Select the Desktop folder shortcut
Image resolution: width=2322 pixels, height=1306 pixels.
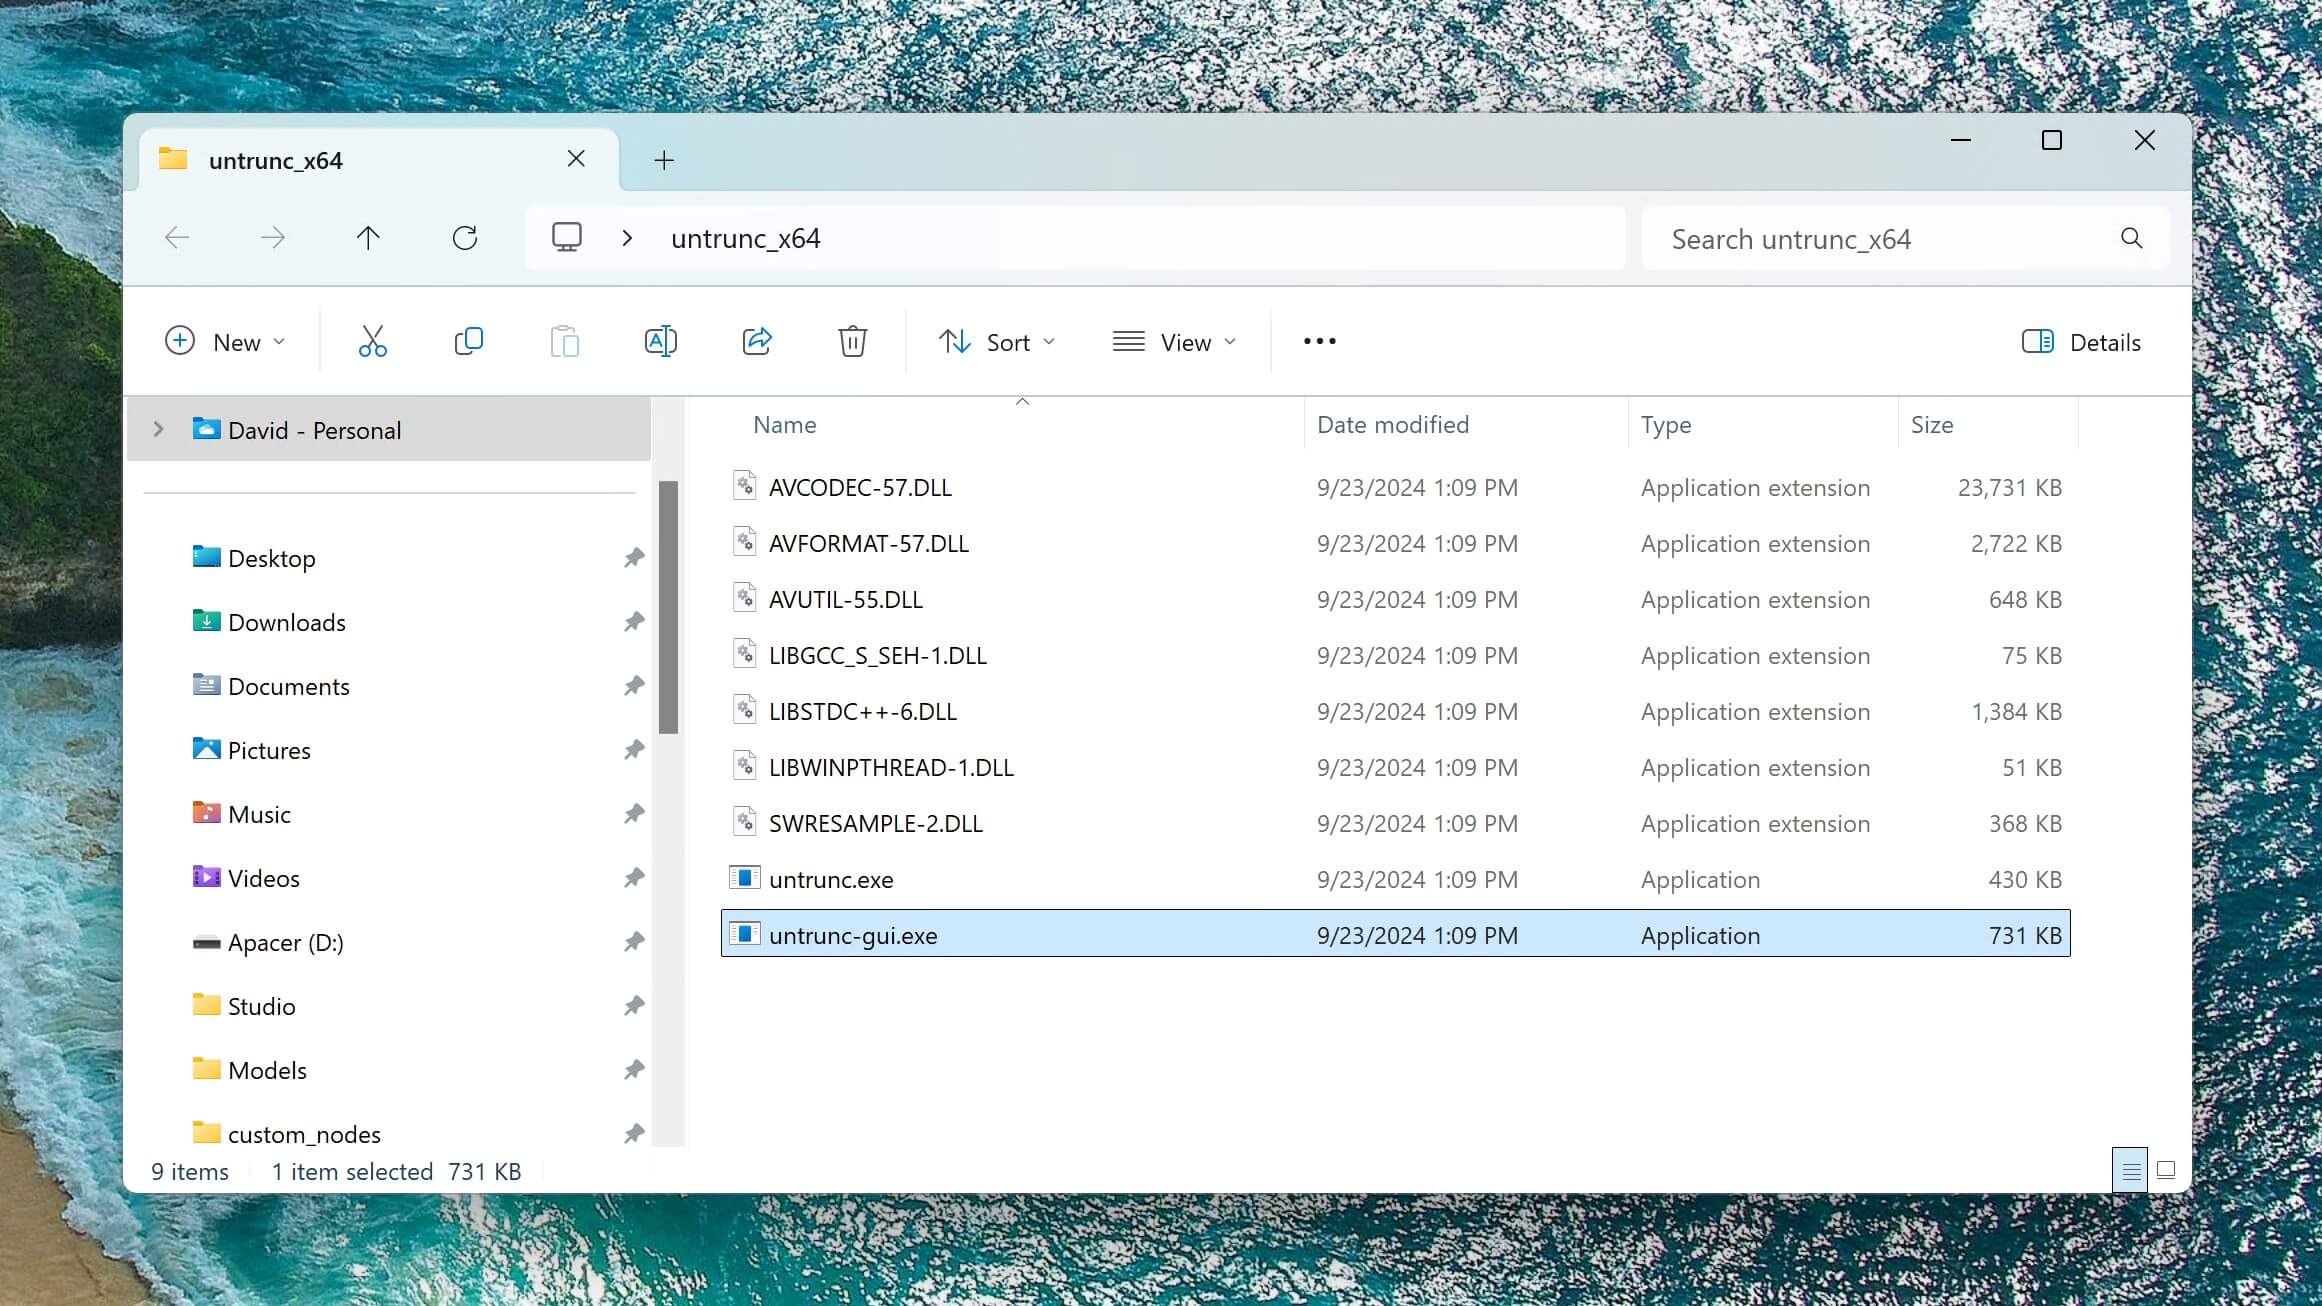(271, 557)
